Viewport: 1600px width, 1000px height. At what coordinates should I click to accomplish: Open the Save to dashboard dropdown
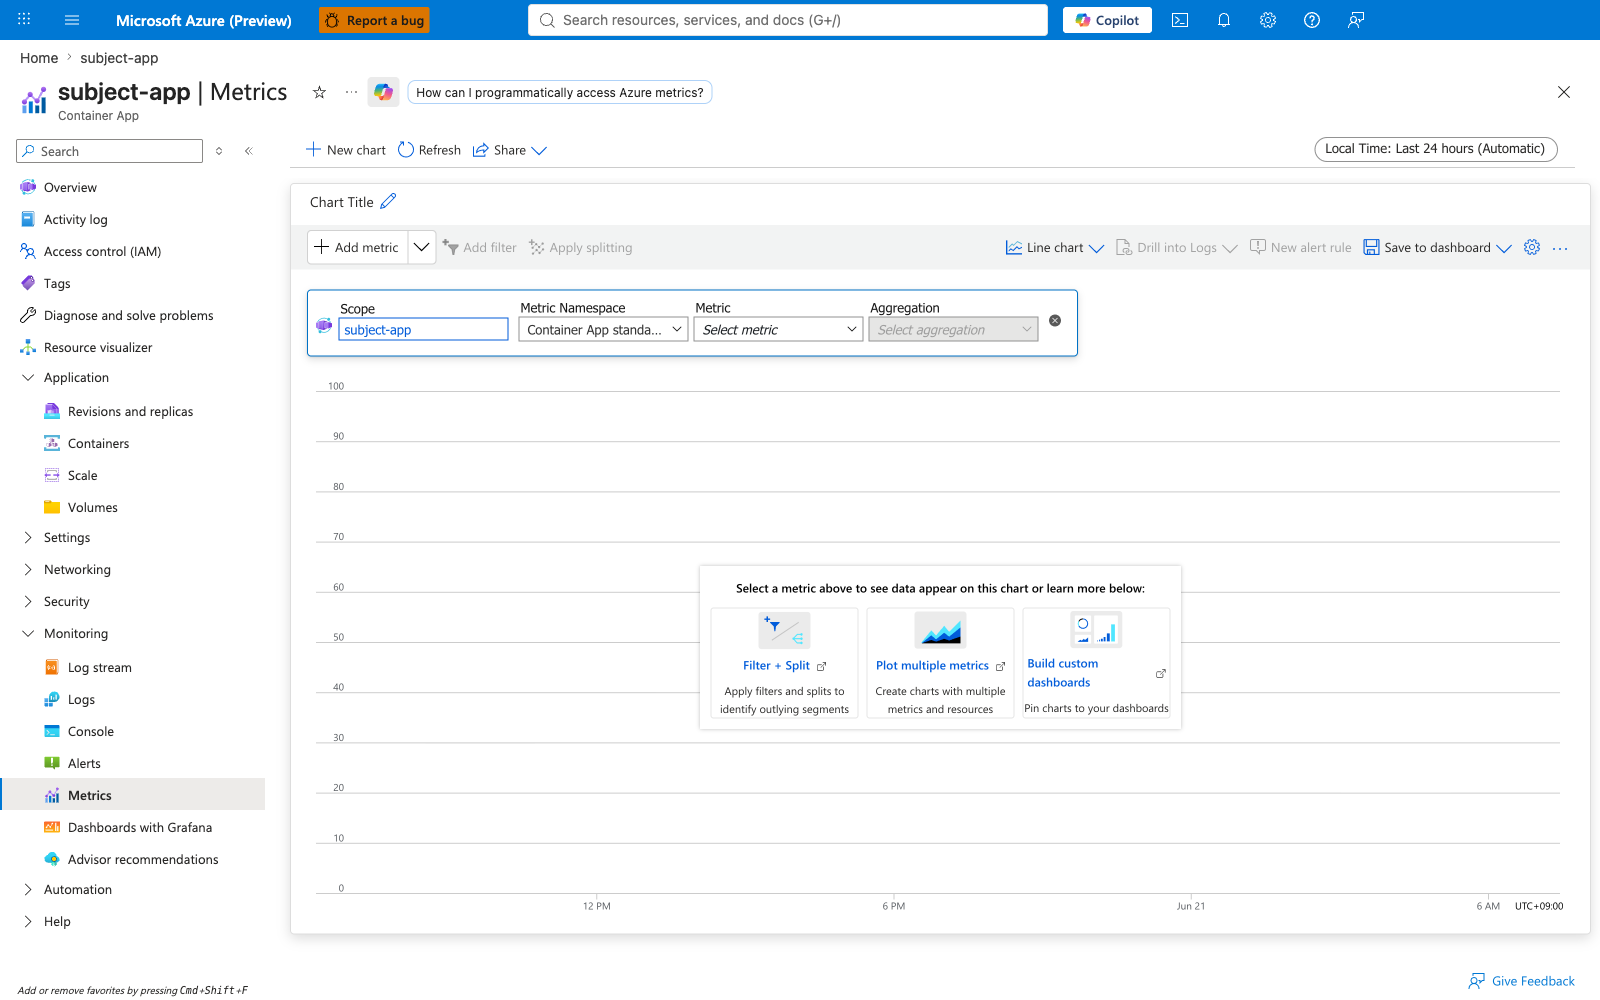click(1438, 248)
